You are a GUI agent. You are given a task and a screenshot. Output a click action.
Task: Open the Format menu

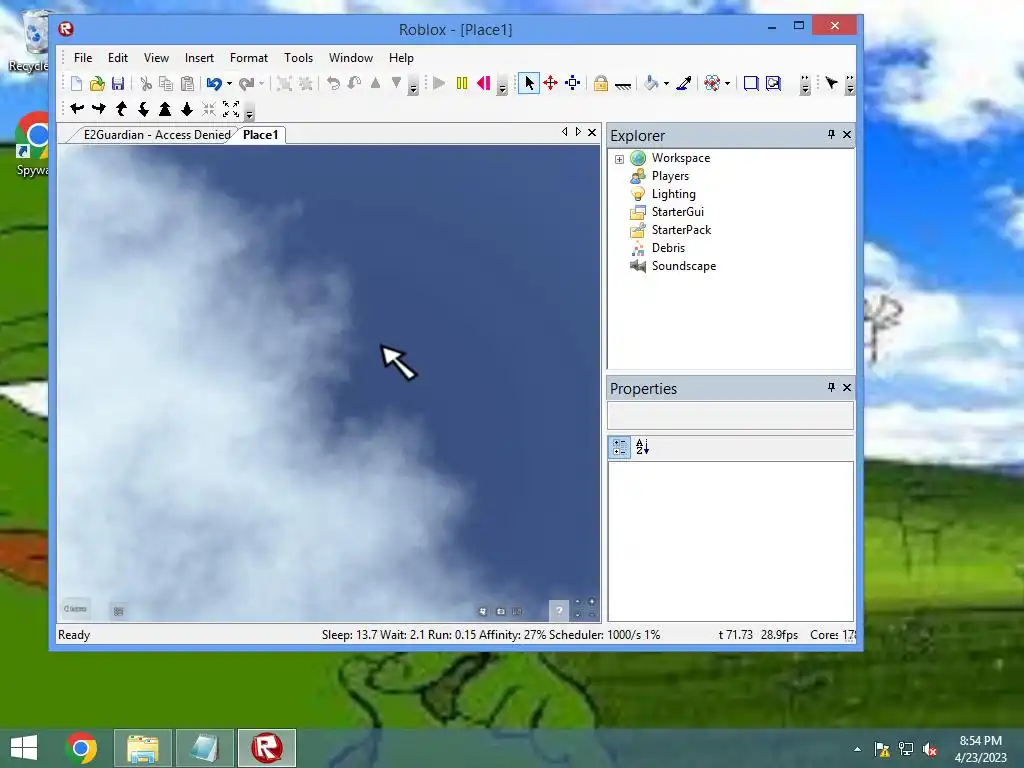(249, 57)
